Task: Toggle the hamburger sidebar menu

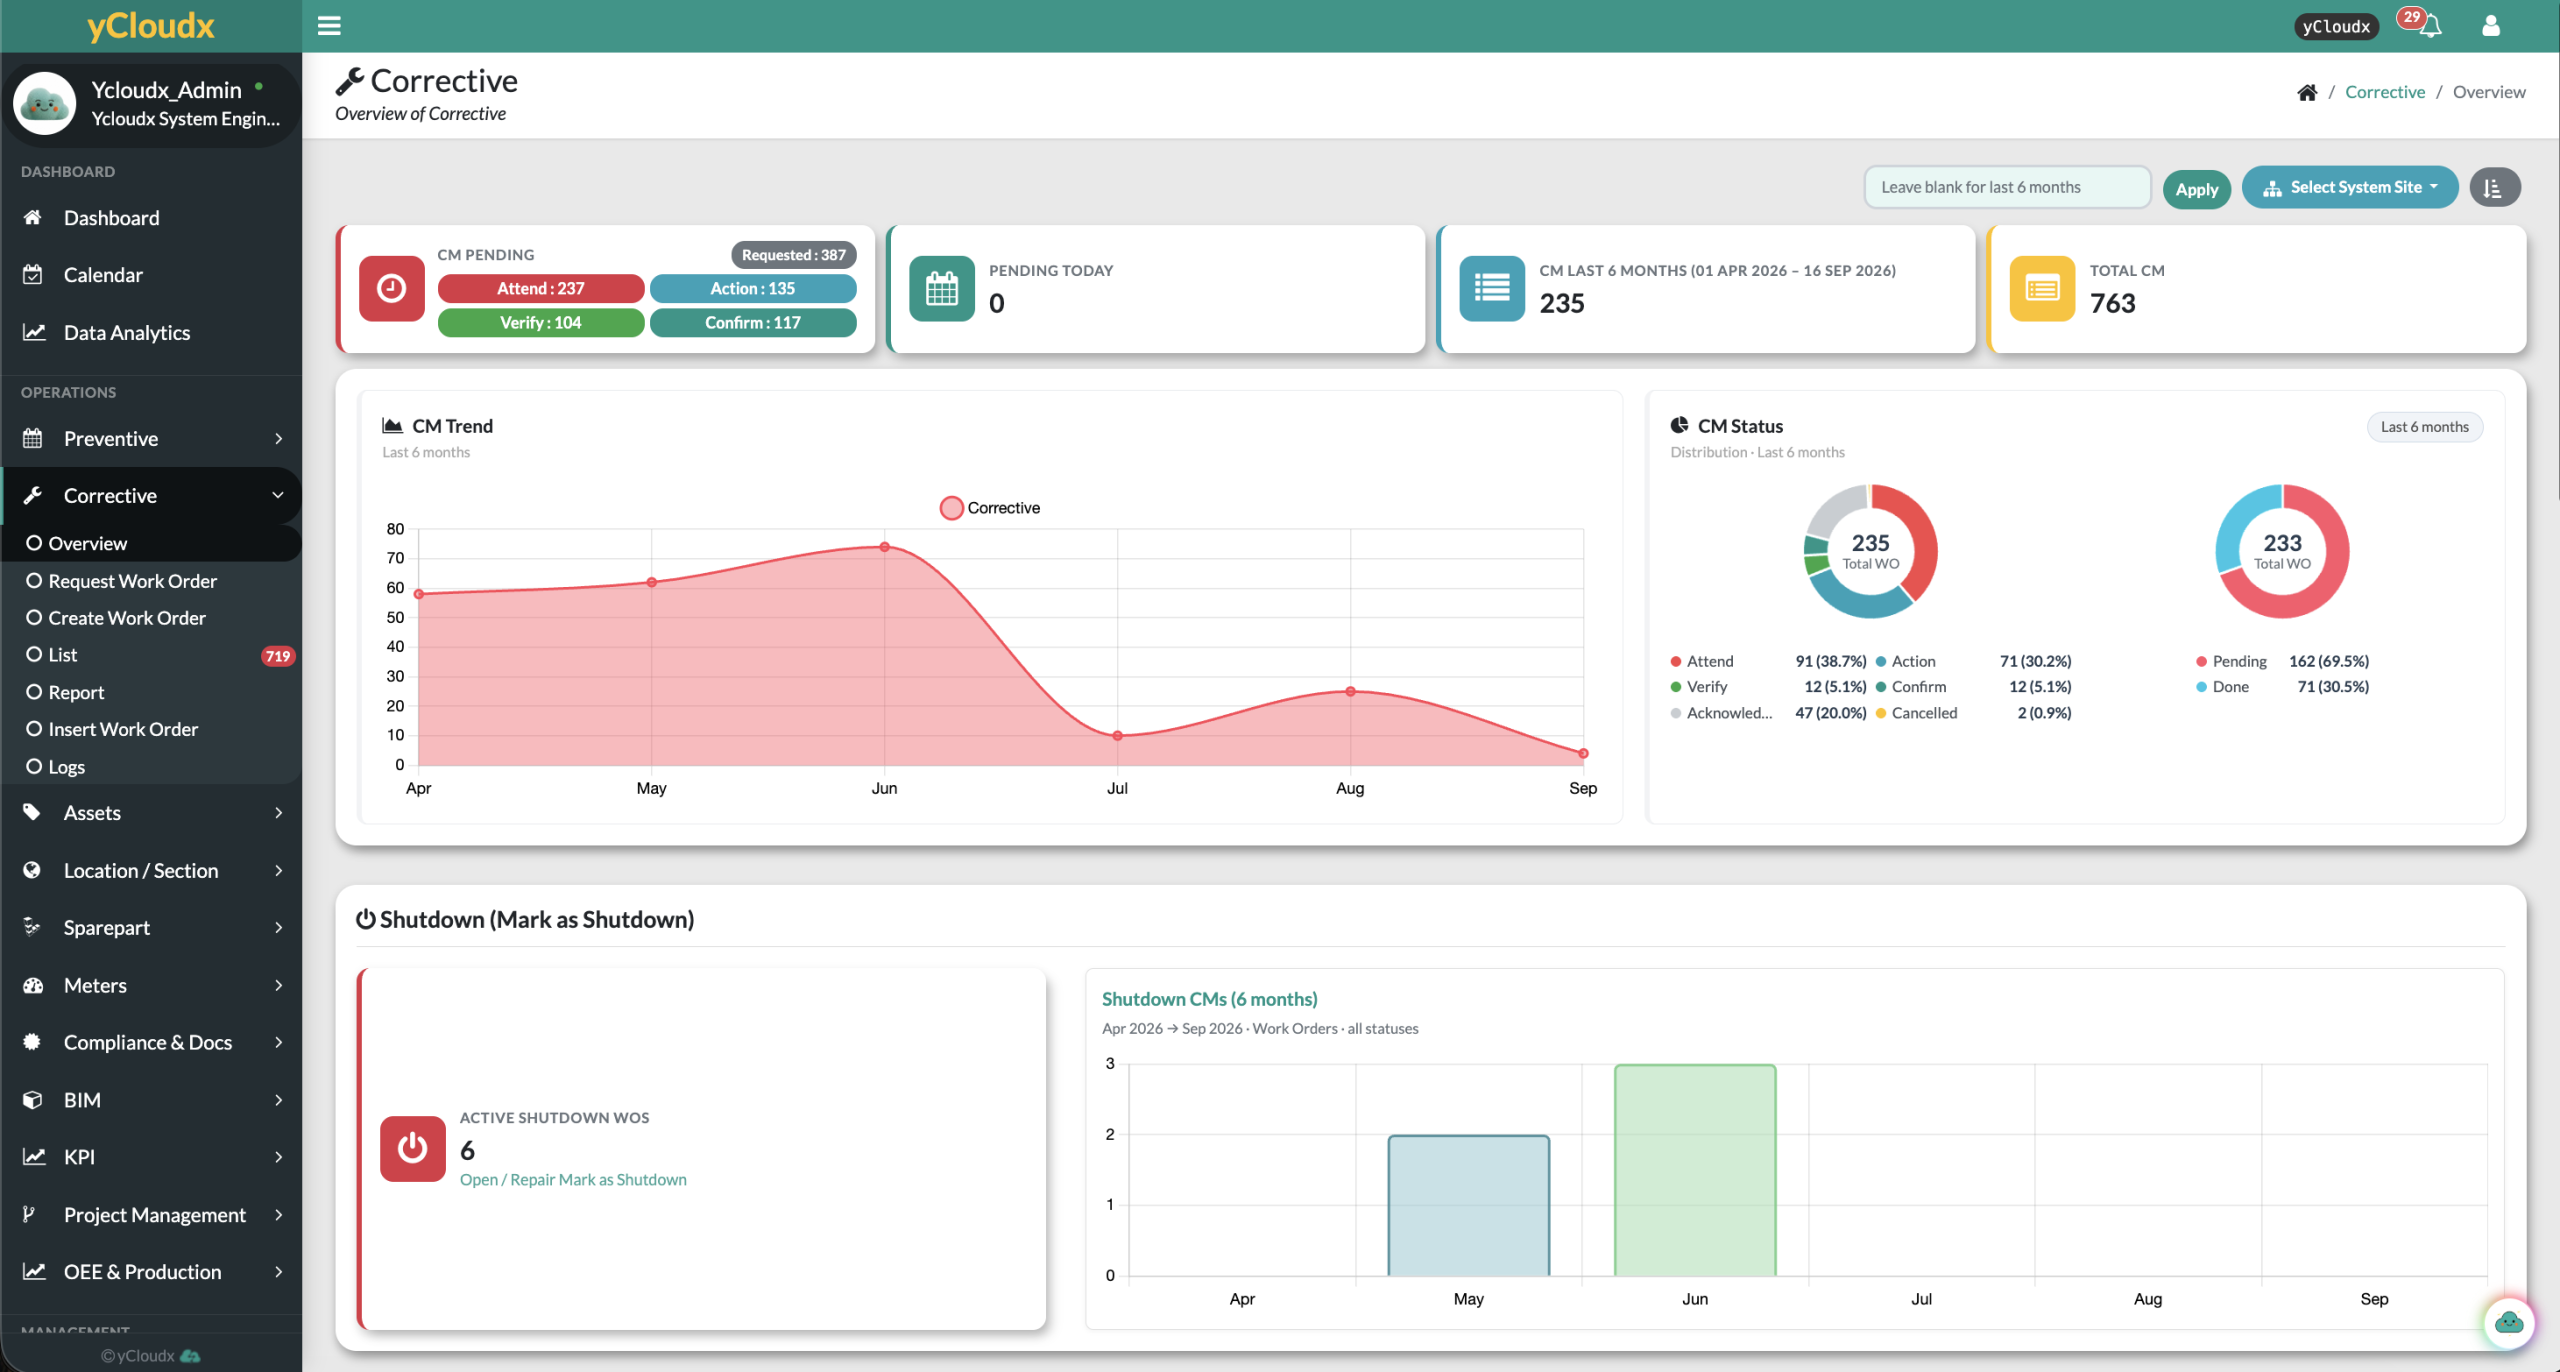Action: pyautogui.click(x=329, y=26)
